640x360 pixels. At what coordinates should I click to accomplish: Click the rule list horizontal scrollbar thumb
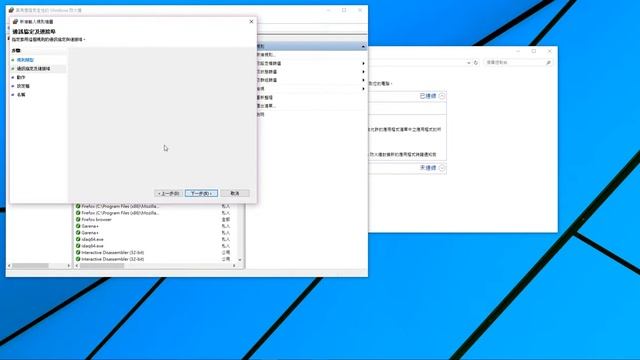coord(102,266)
